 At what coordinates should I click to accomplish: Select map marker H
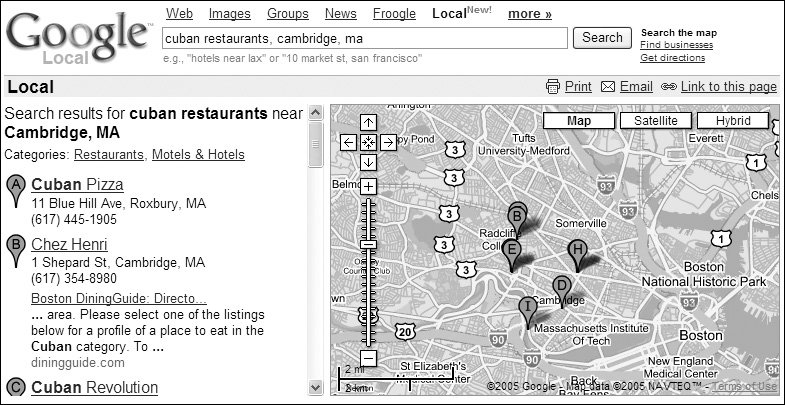click(x=577, y=252)
